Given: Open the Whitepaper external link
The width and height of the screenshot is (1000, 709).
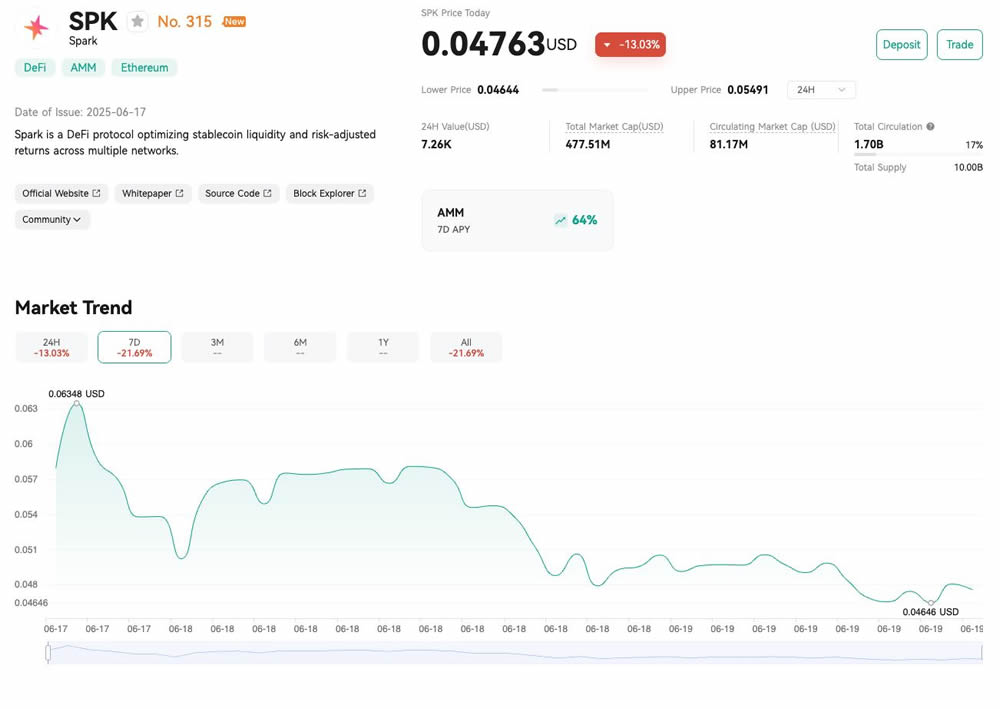Looking at the screenshot, I should coord(152,193).
